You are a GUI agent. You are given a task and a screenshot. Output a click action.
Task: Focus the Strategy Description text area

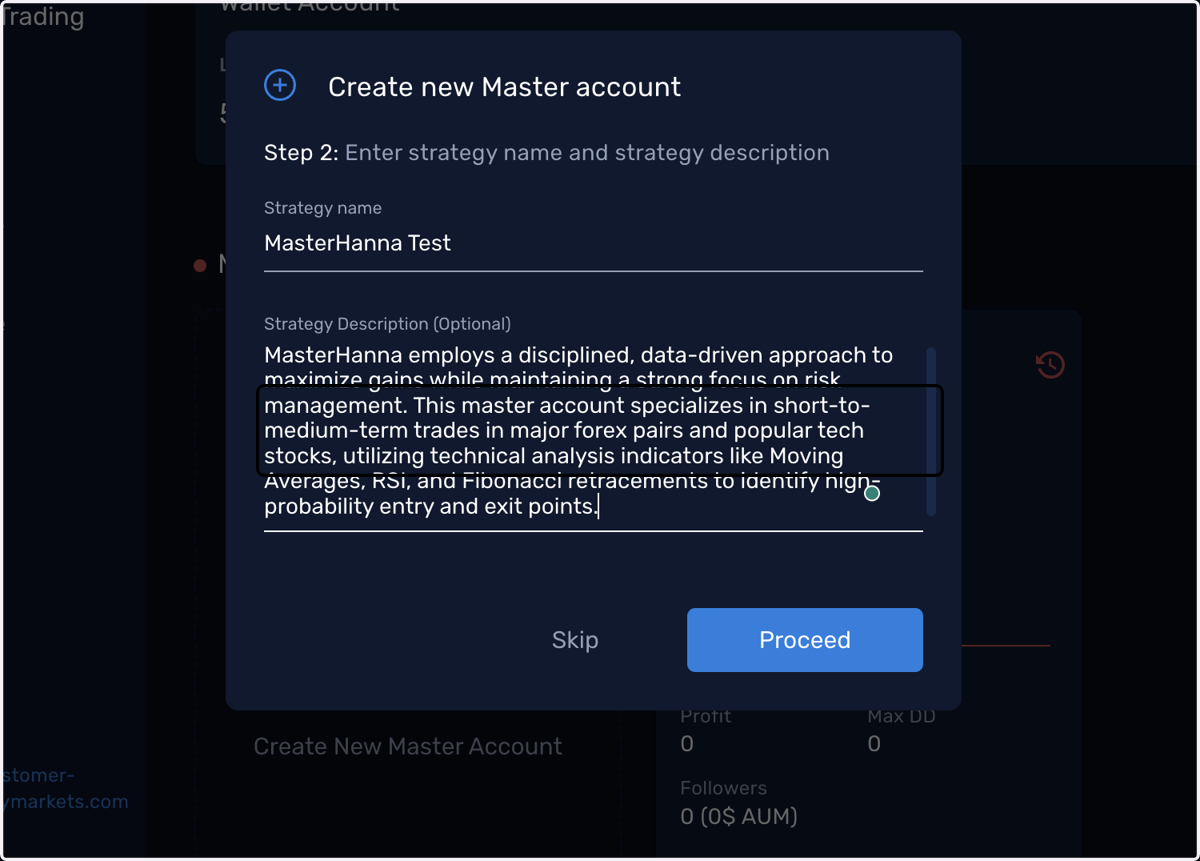[593, 431]
